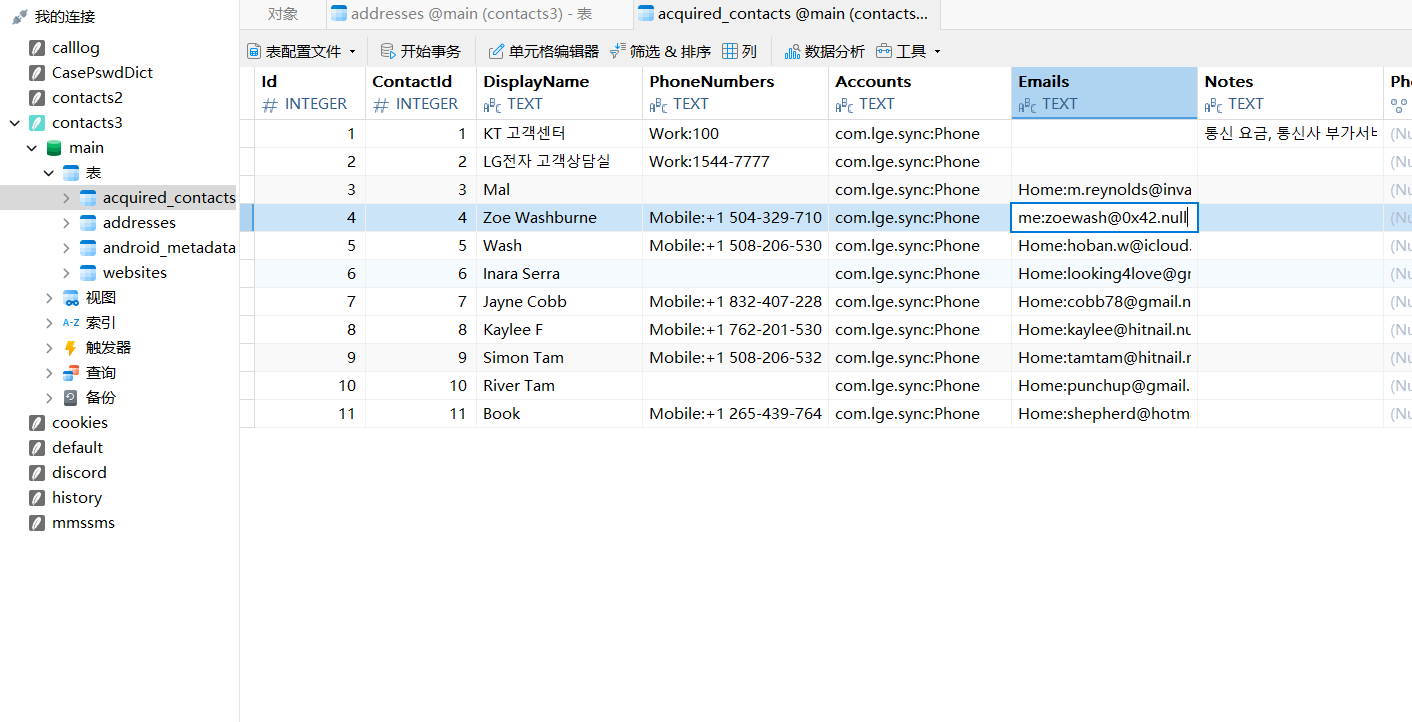Expand the 触发器 triggers node
This screenshot has width=1412, height=722.
(49, 348)
